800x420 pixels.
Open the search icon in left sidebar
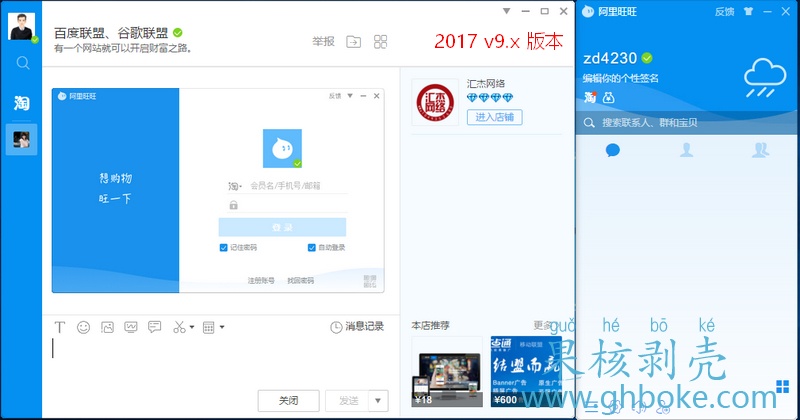pos(22,63)
